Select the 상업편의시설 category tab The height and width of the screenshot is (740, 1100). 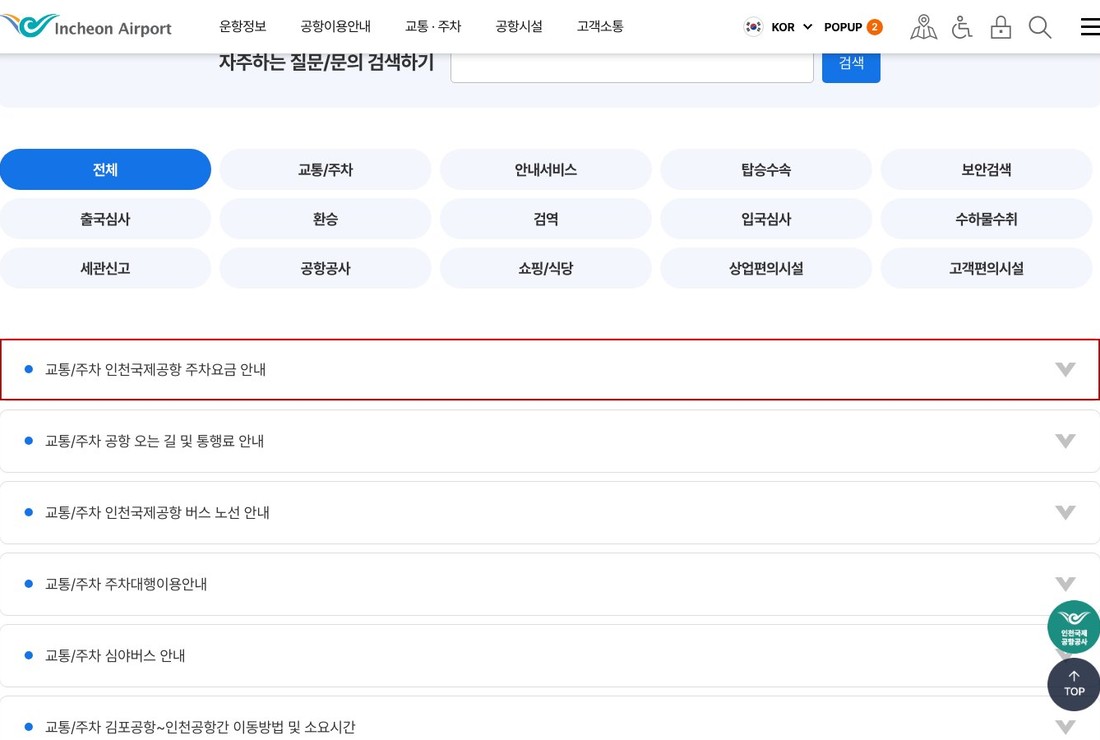click(766, 268)
